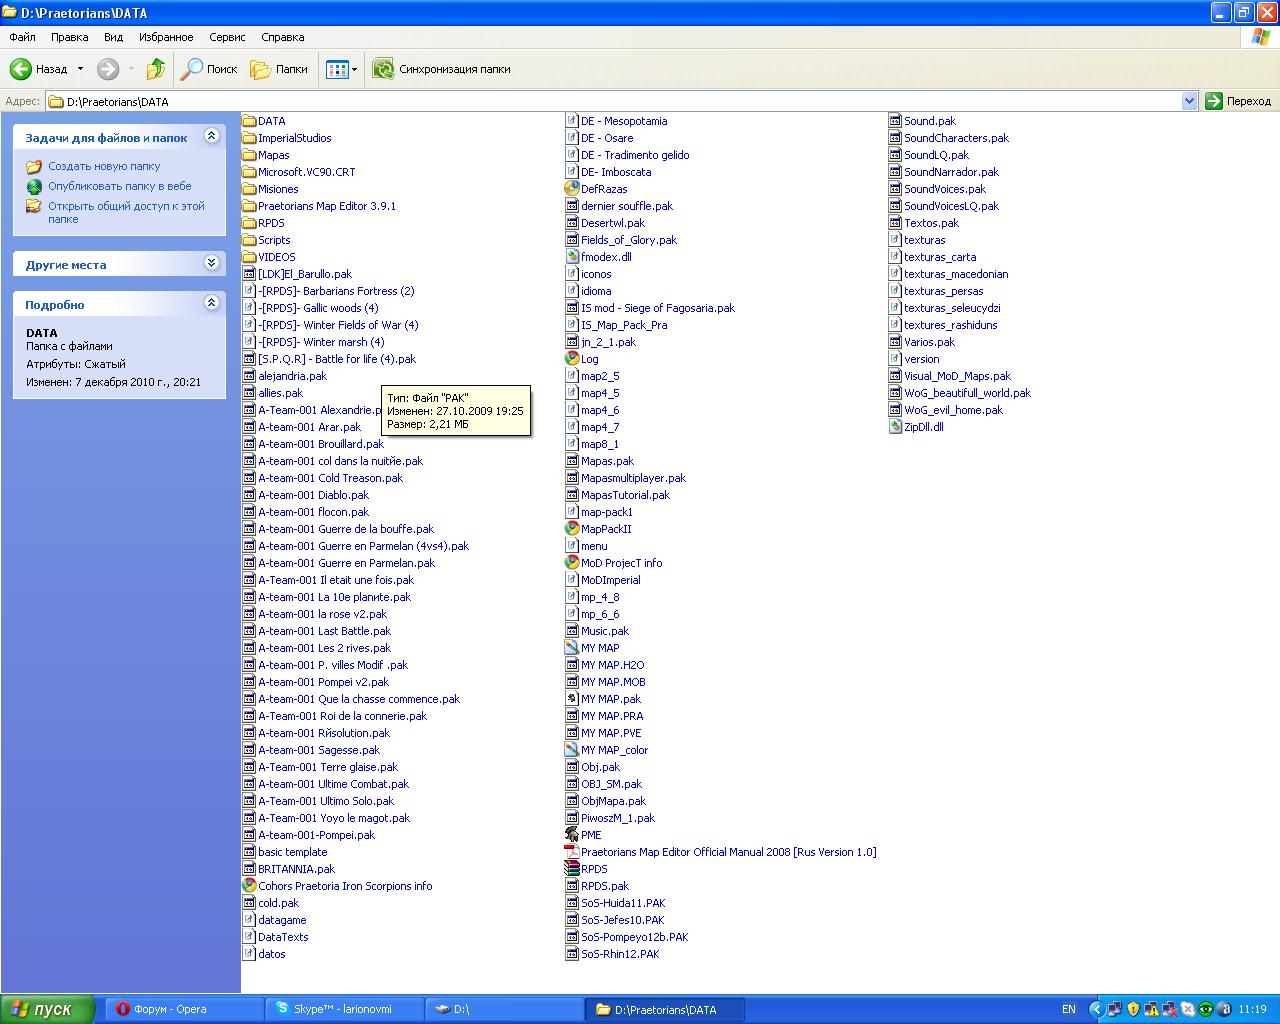Click the пуск Start button
The height and width of the screenshot is (1024, 1280).
(47, 1009)
